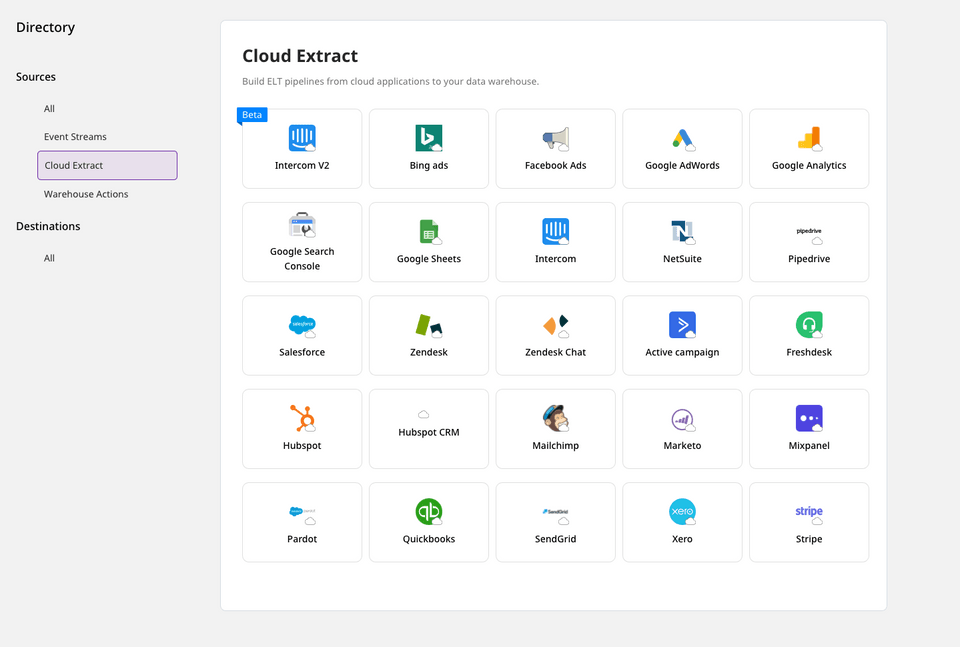Open the Stripe connector

click(x=808, y=521)
